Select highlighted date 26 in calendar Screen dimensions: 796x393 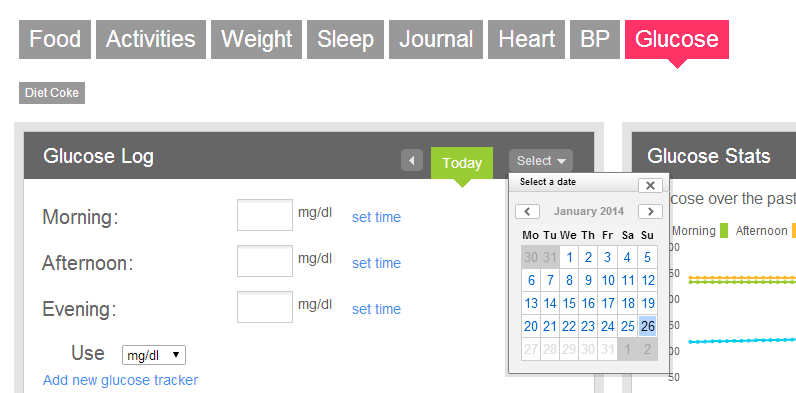[647, 326]
